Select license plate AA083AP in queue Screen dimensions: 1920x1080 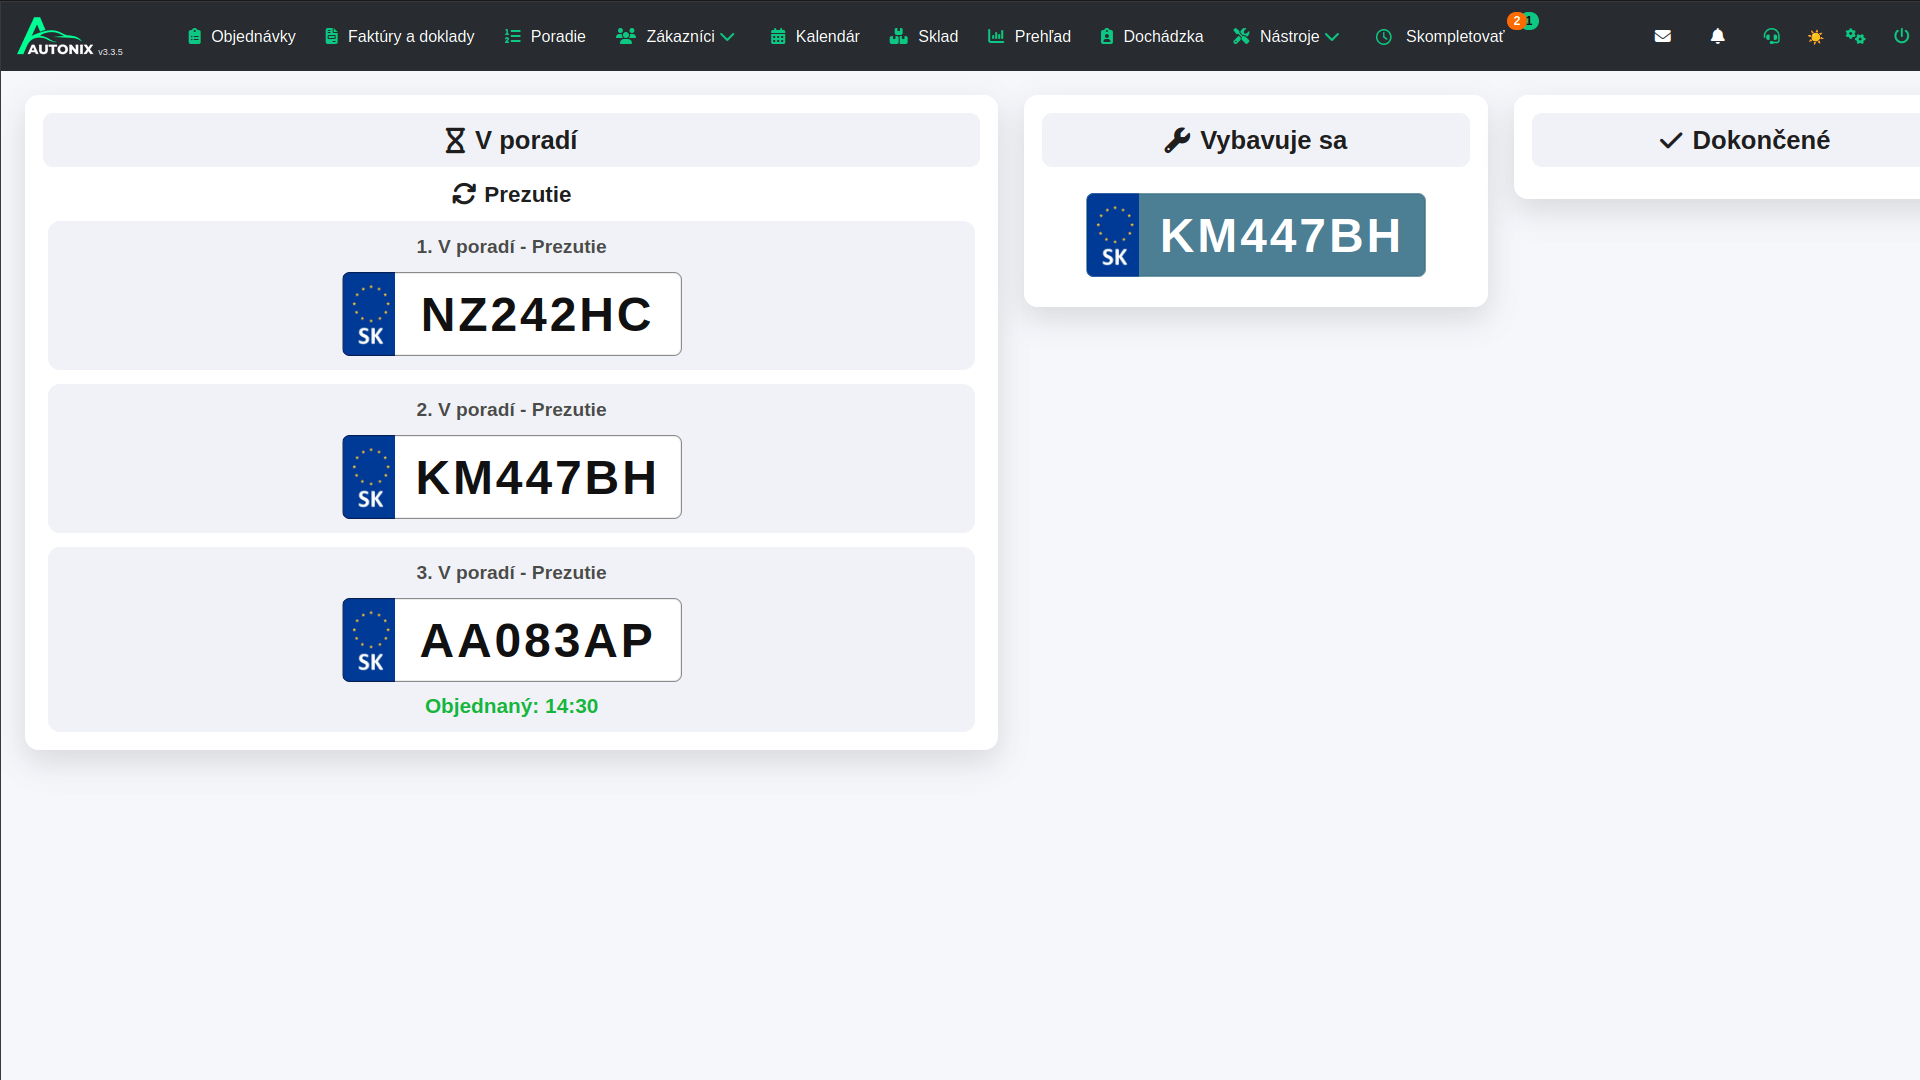click(511, 640)
